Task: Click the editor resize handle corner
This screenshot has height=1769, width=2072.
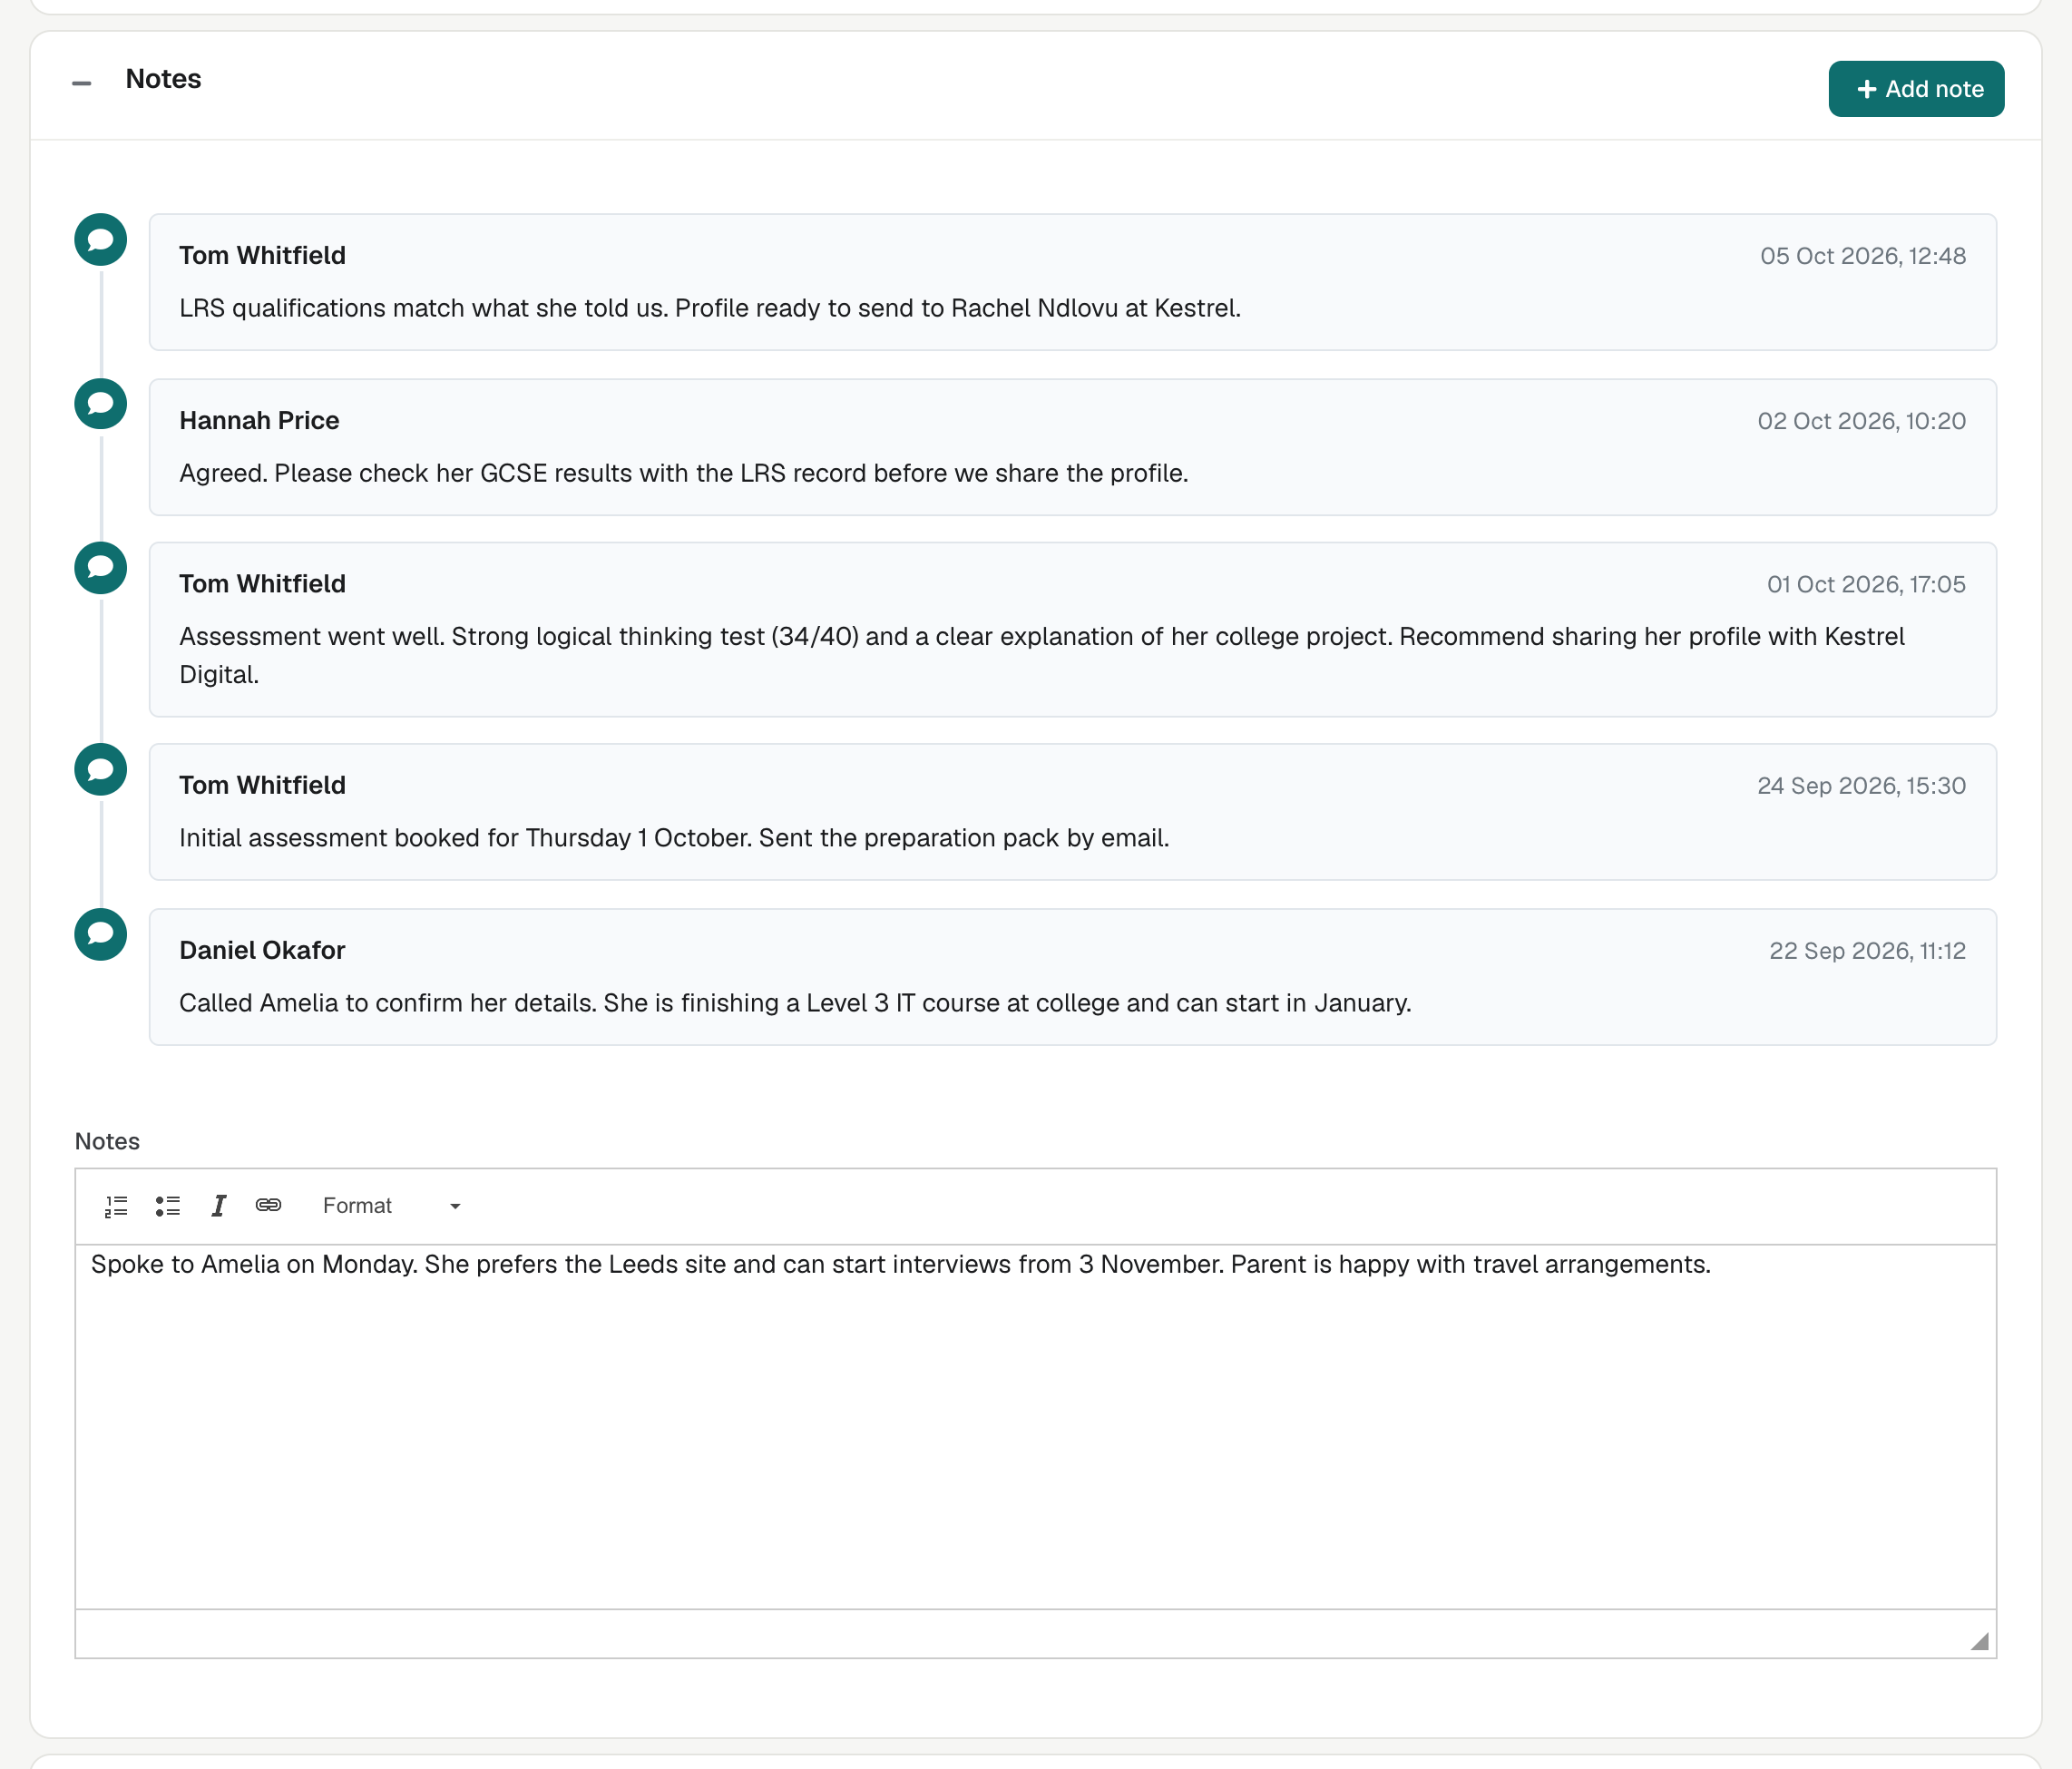Action: tap(1980, 1642)
